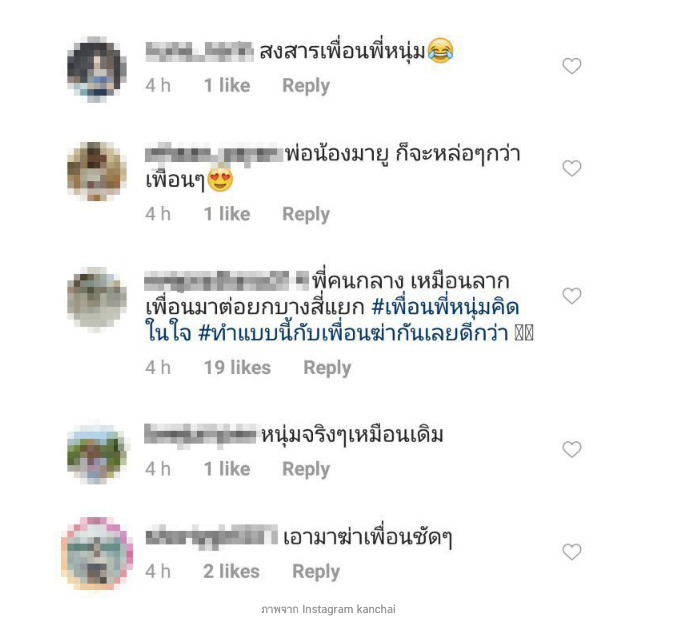
Task: Reply to the พ่อน้องมายู comment
Action: point(306,214)
